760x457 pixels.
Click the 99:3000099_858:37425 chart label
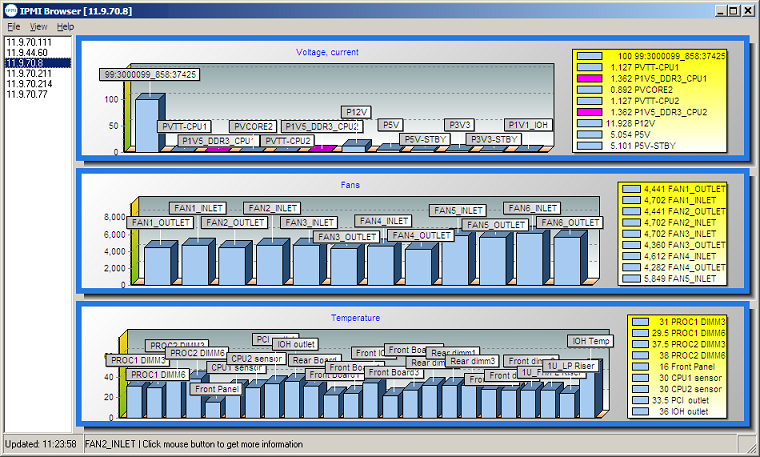(x=150, y=75)
